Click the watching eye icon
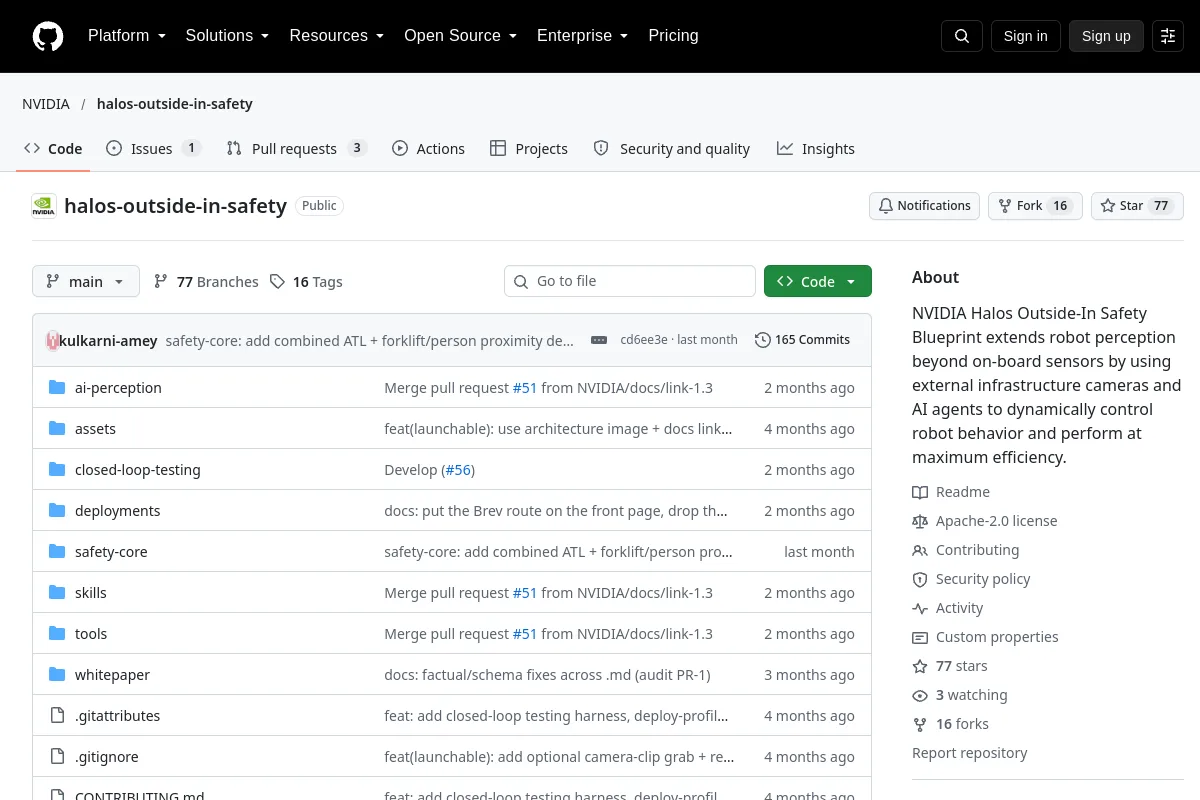Screen dimensions: 1200x800 point(920,695)
